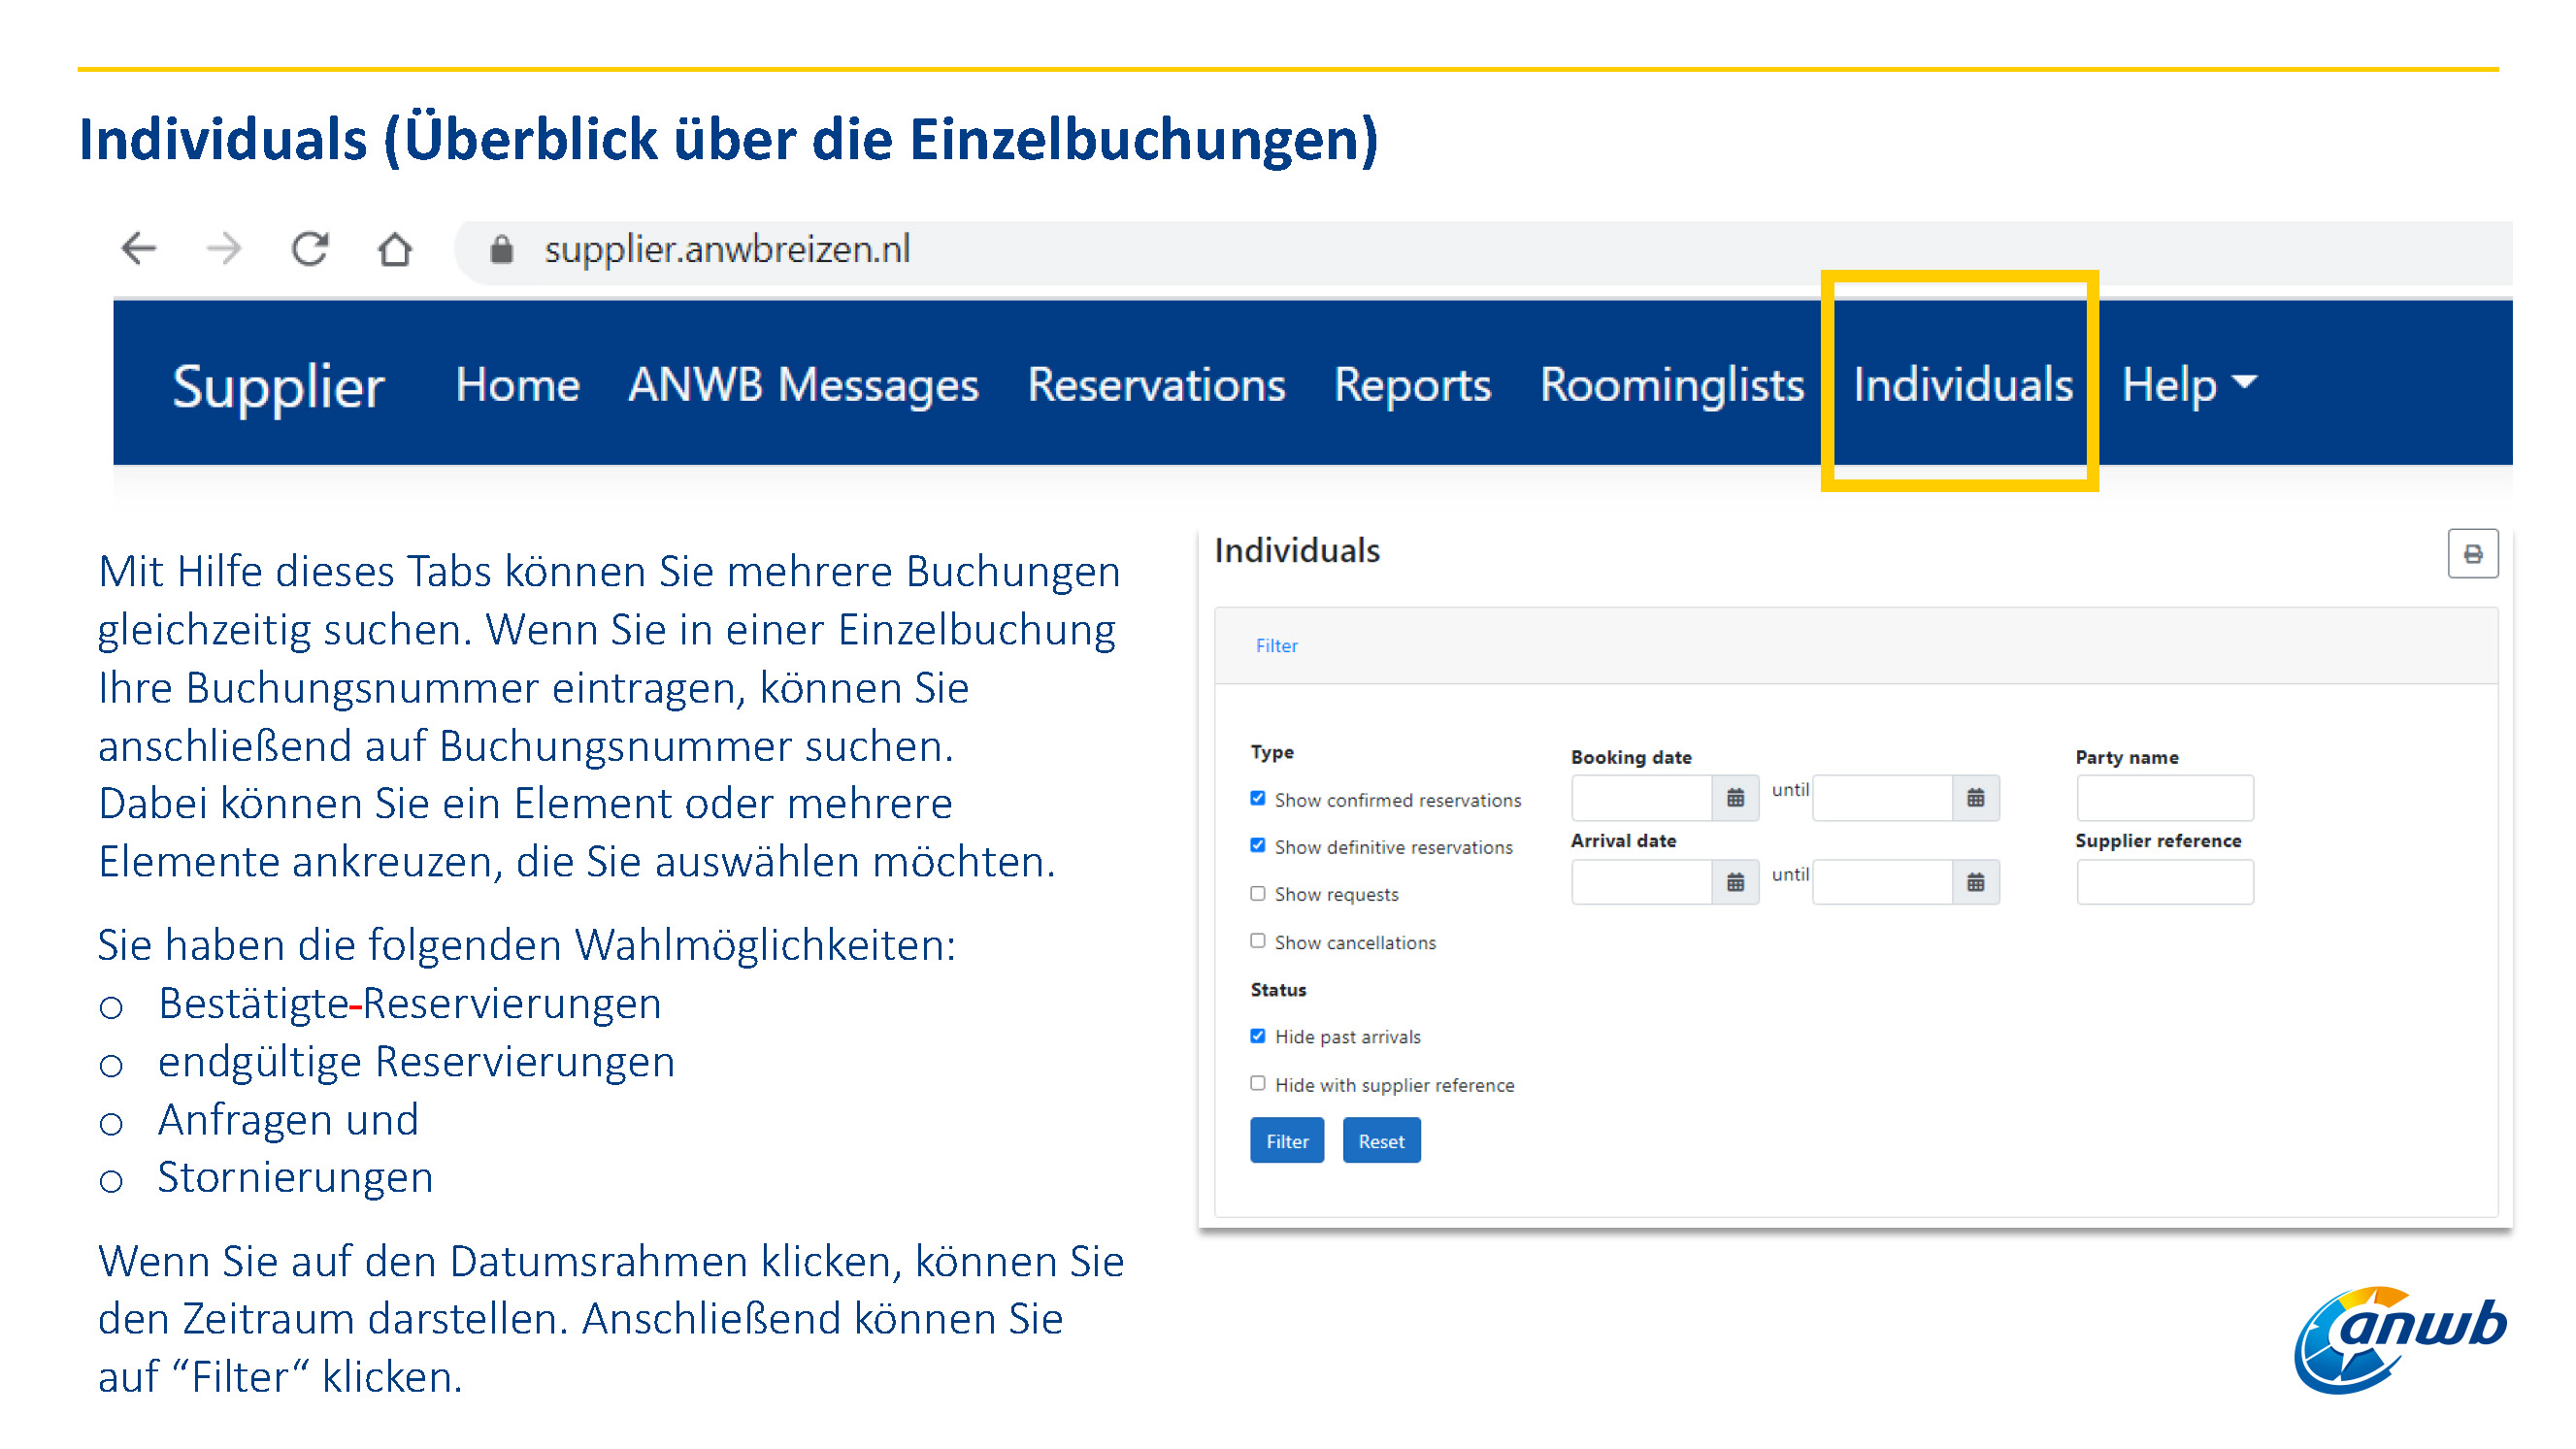Click the bullet text 'Anfragen und'
Viewport: 2576px width, 1449px height.
[x=288, y=1120]
